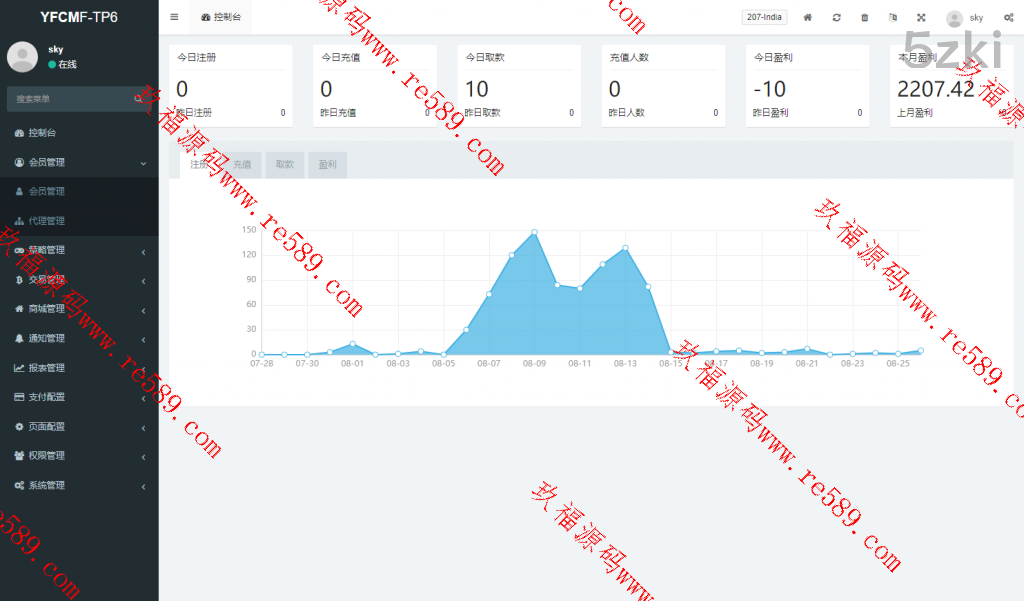1024x601 pixels.
Task: Click the trash icon to clear cache
Action: (864, 17)
